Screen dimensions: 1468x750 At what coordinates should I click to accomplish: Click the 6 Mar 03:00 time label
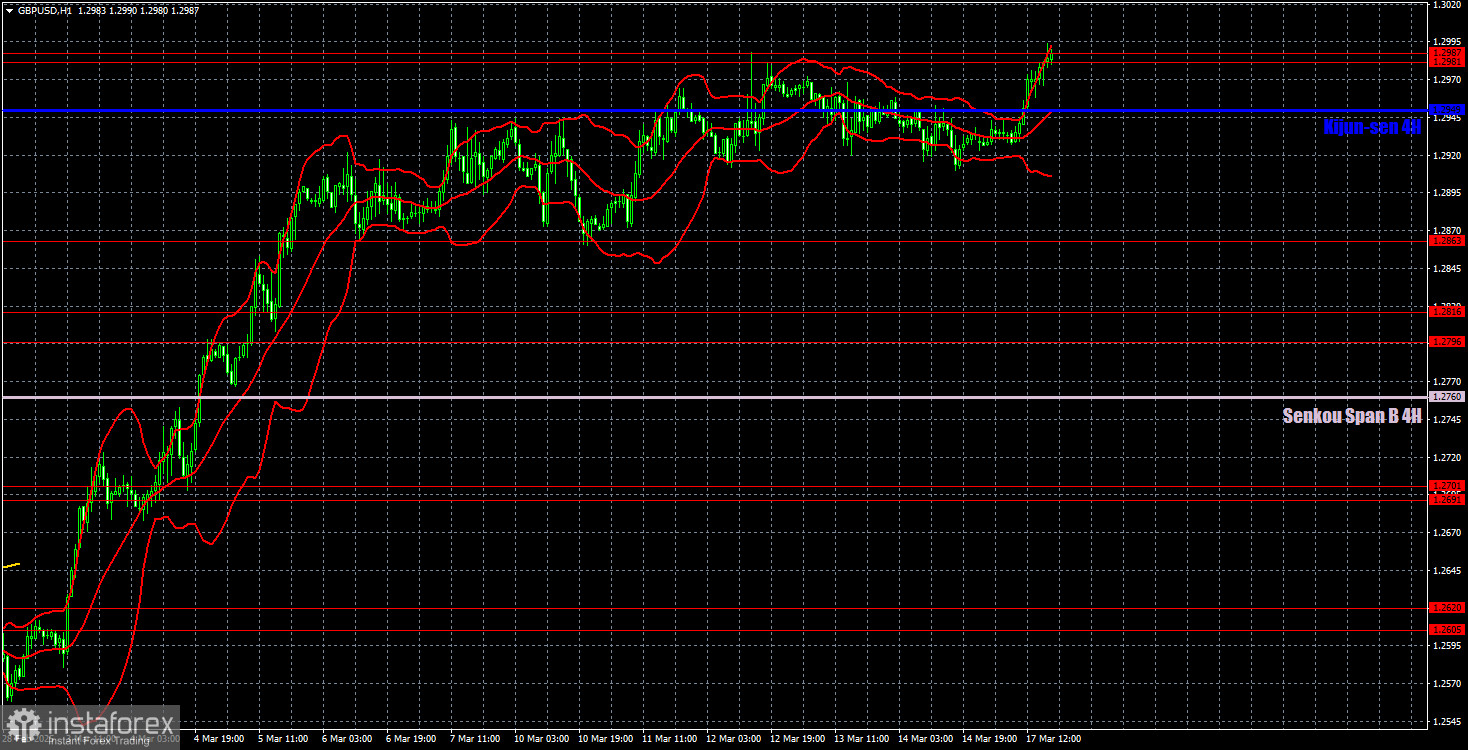[x=345, y=739]
